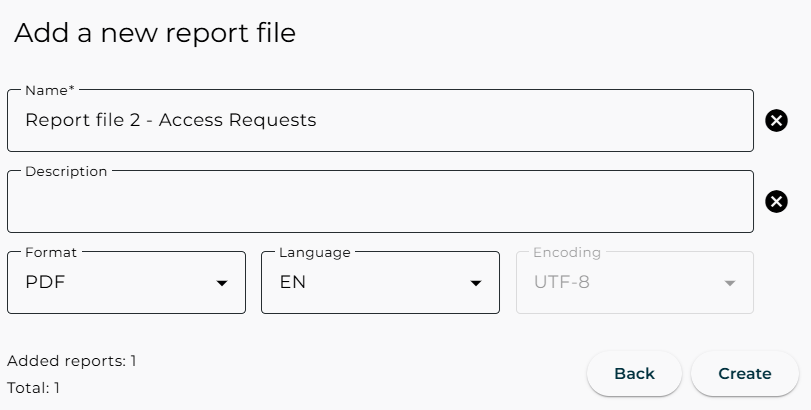Click the 'Format' field label
Viewport: 811px width, 410px height.
51,253
